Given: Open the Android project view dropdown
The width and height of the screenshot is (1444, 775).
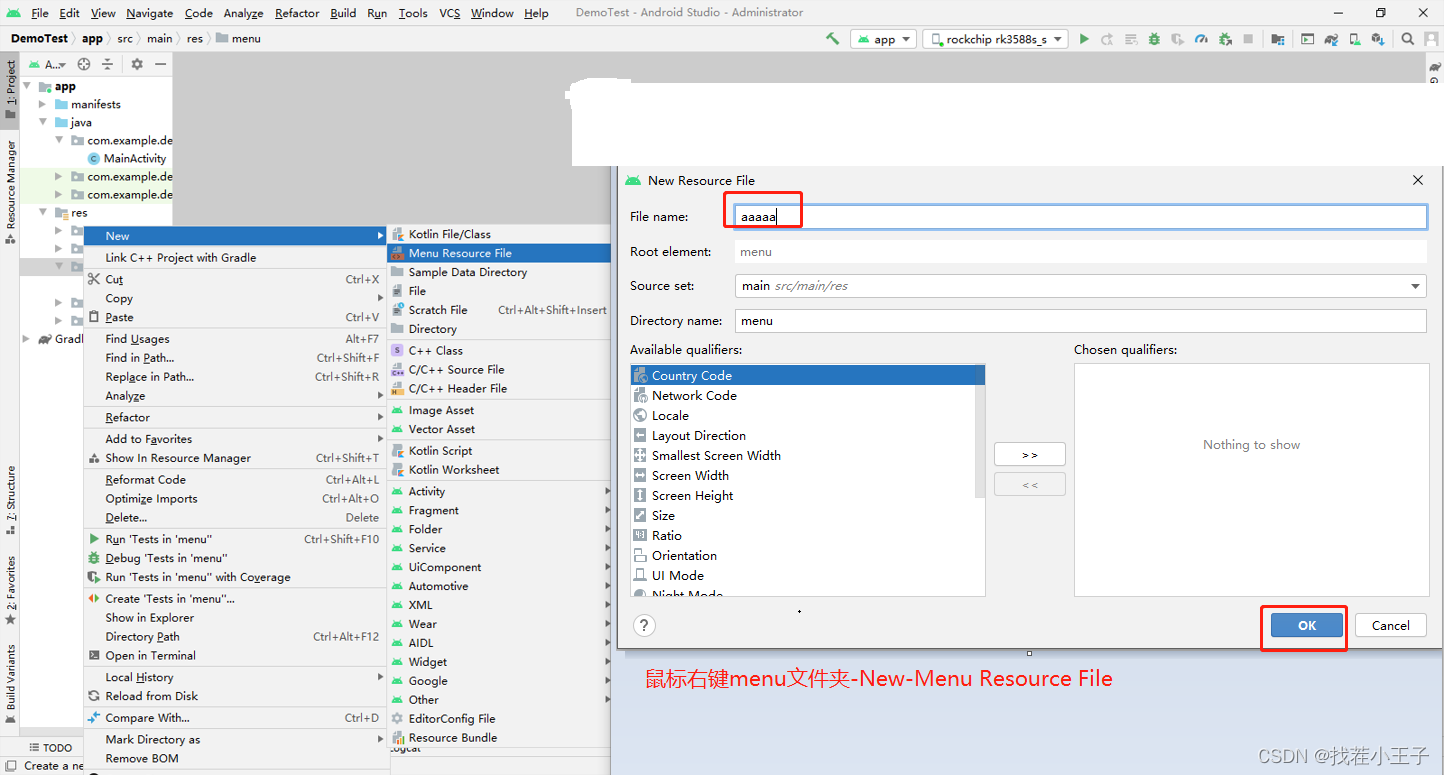Looking at the screenshot, I should 48,64.
